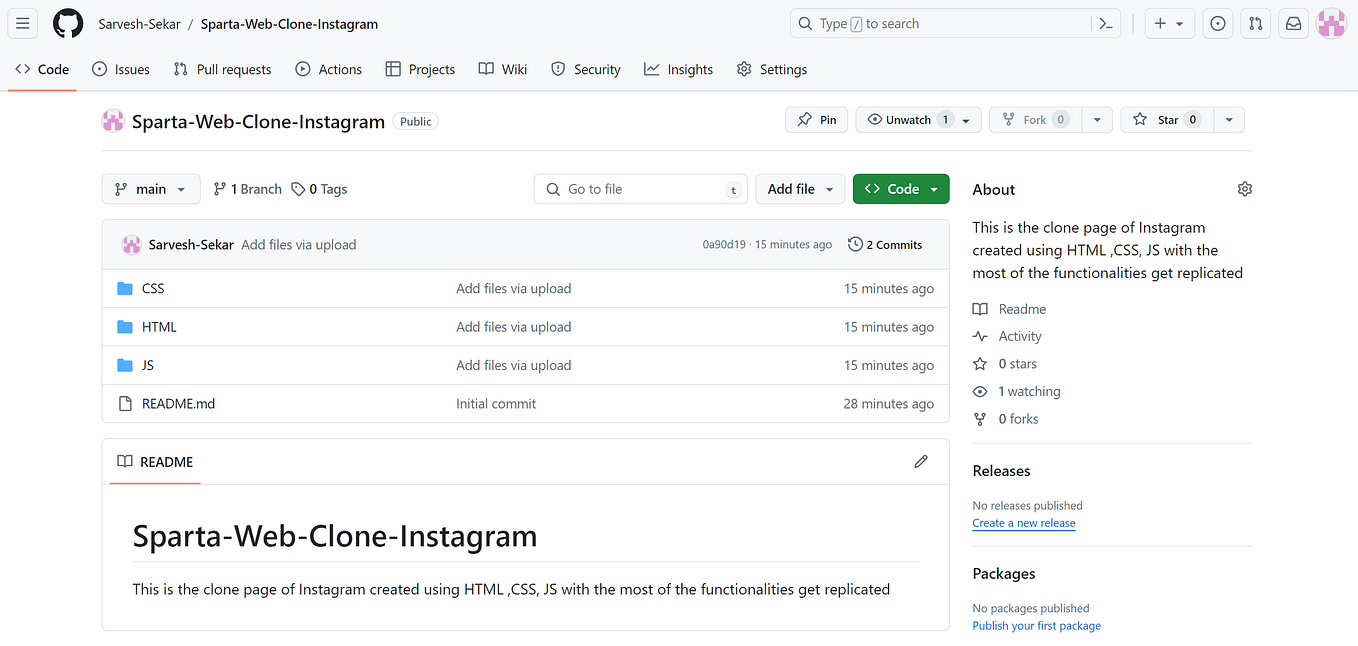Edit README with the pencil icon
Image resolution: width=1358 pixels, height=646 pixels.
pos(921,462)
